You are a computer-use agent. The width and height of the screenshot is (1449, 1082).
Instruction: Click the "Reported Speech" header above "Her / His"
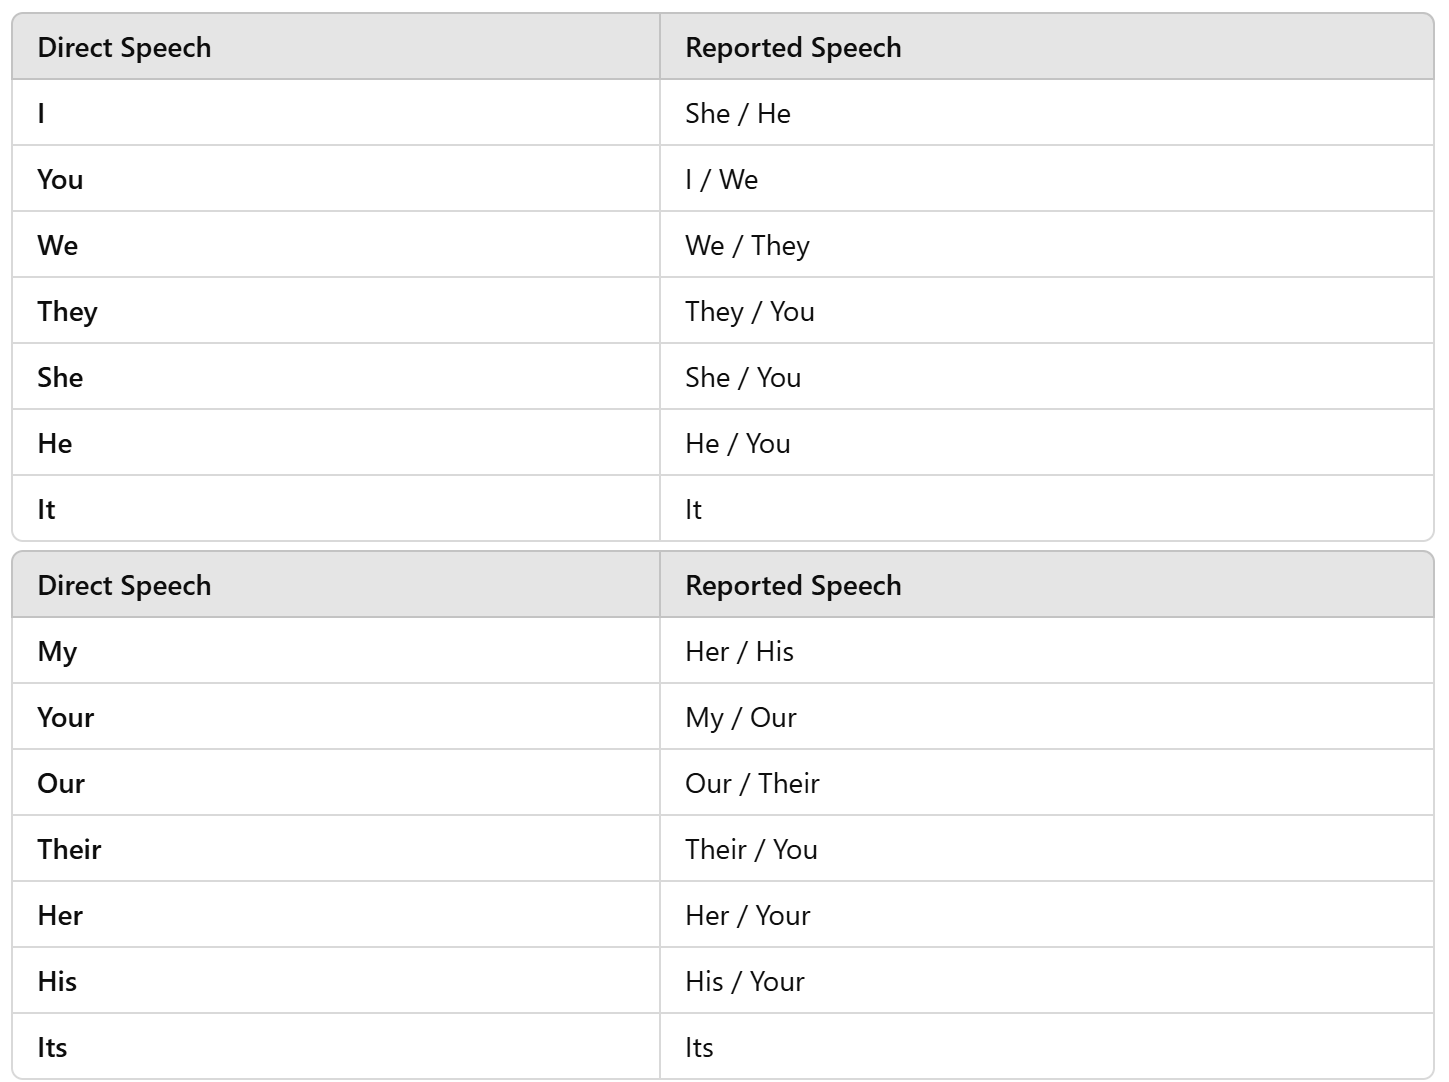click(x=793, y=585)
